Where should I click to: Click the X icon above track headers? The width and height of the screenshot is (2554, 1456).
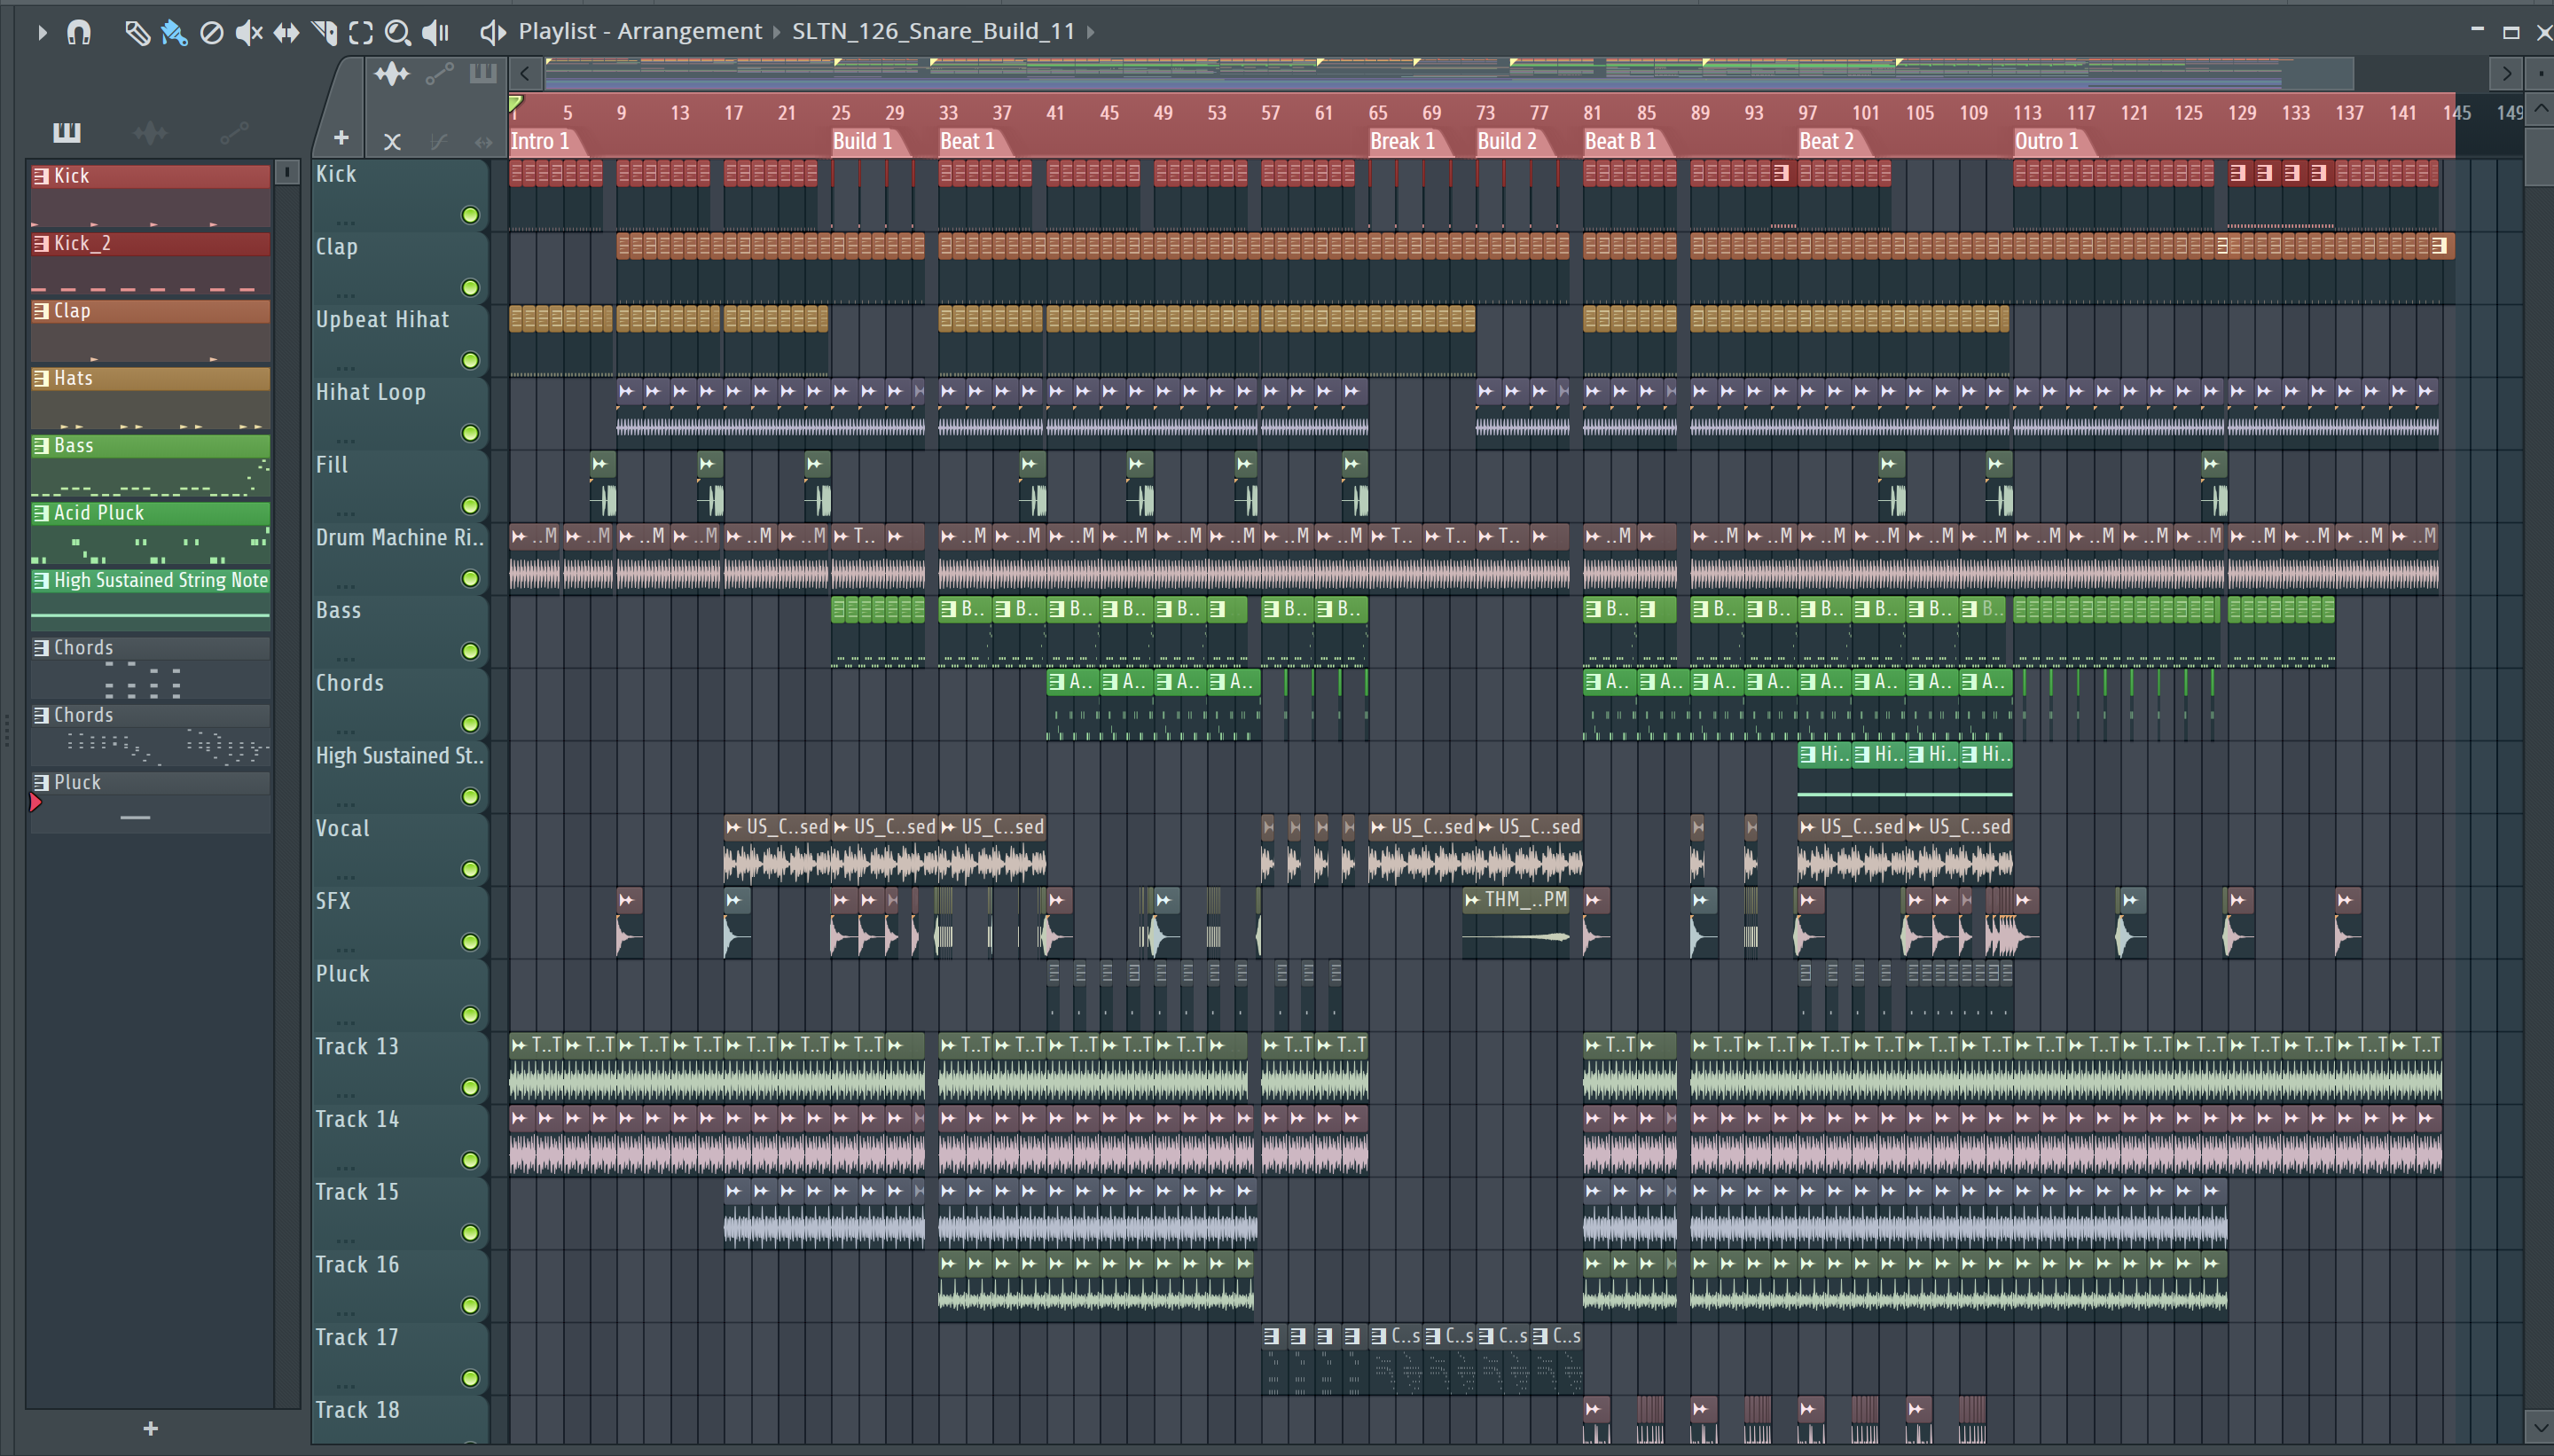click(392, 142)
